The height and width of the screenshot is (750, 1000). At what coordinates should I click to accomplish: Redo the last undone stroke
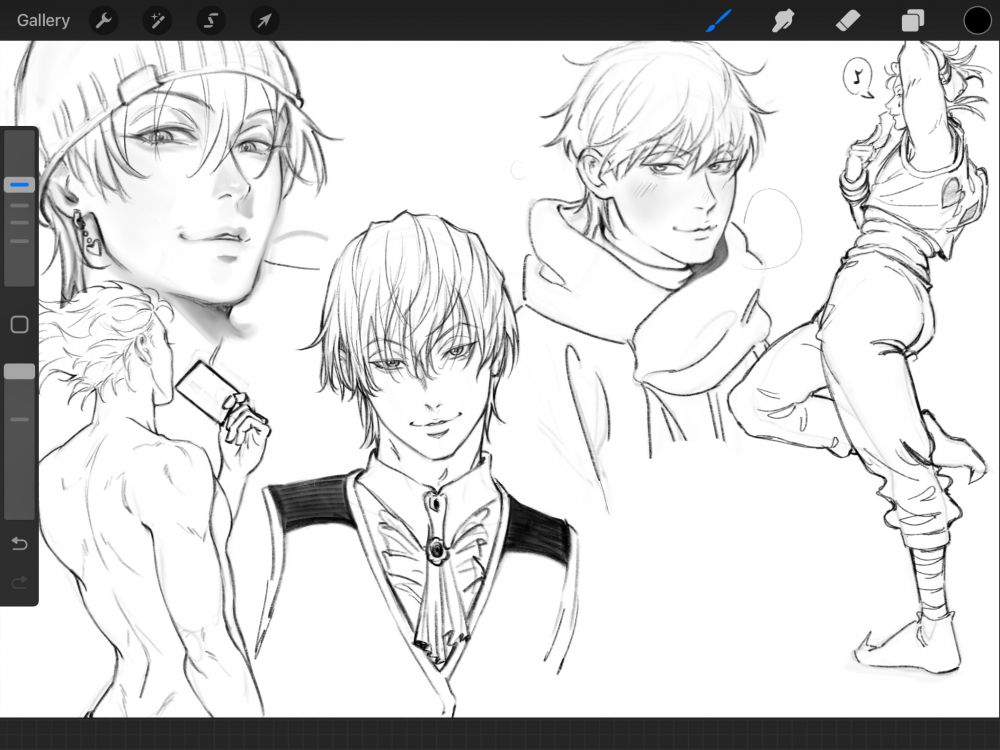[x=20, y=582]
